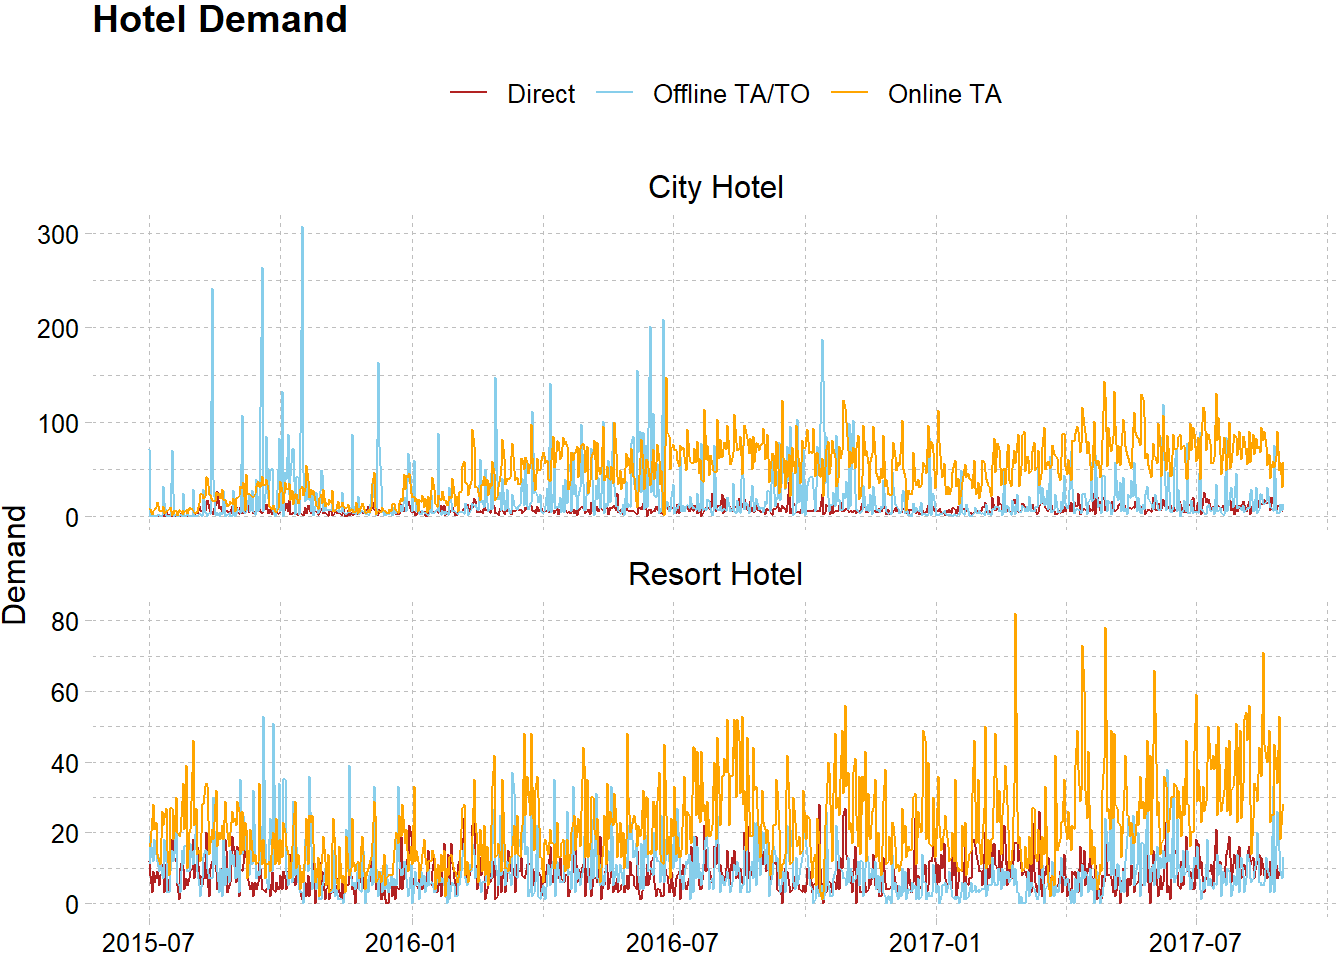Click the 300 tick on City Hotel axis
The width and height of the screenshot is (1344, 960).
[58, 235]
